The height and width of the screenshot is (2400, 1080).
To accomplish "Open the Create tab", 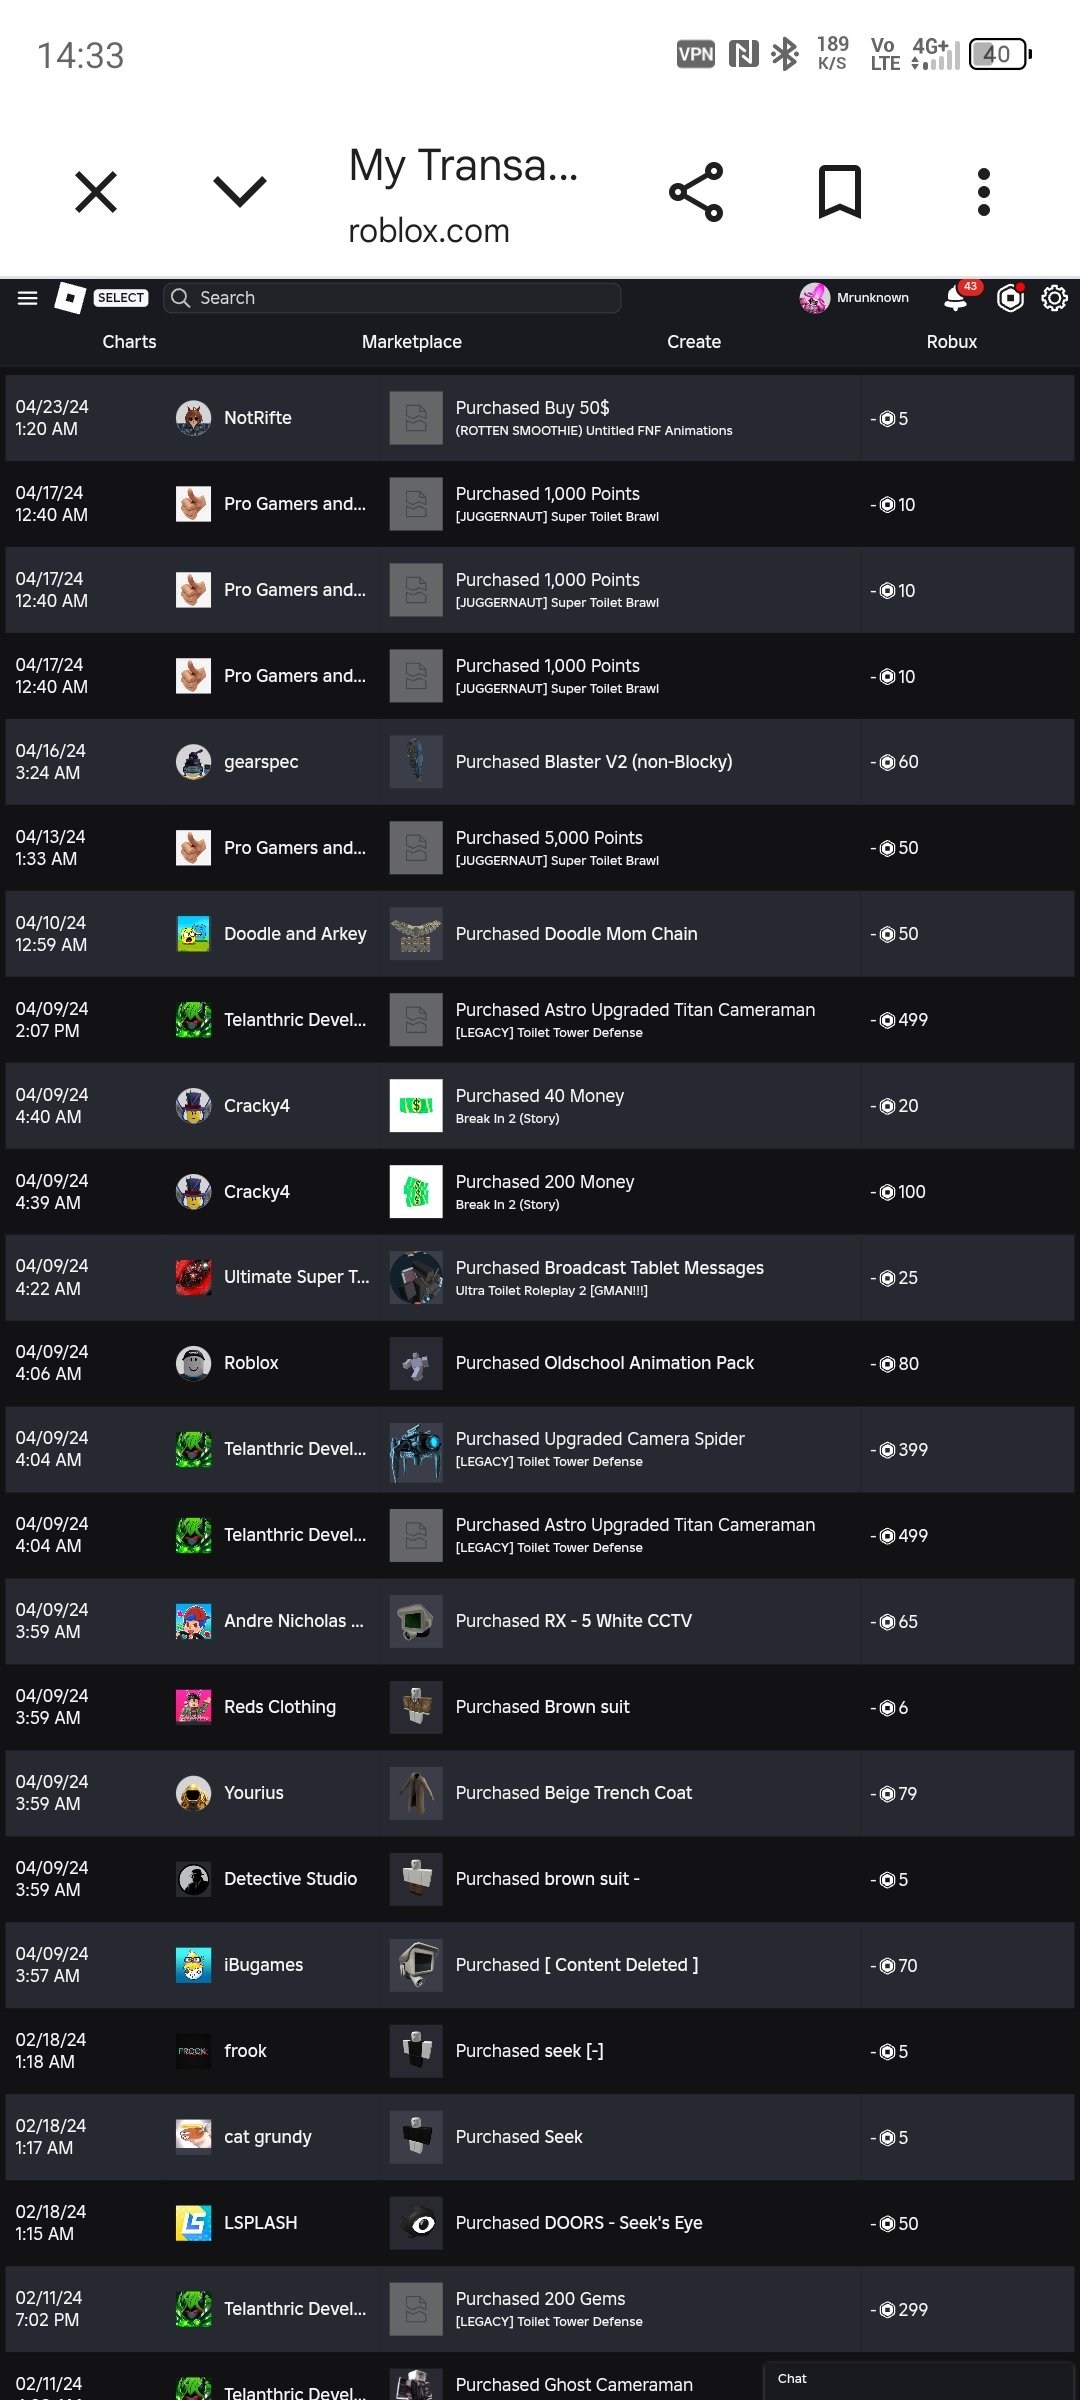I will pos(694,342).
